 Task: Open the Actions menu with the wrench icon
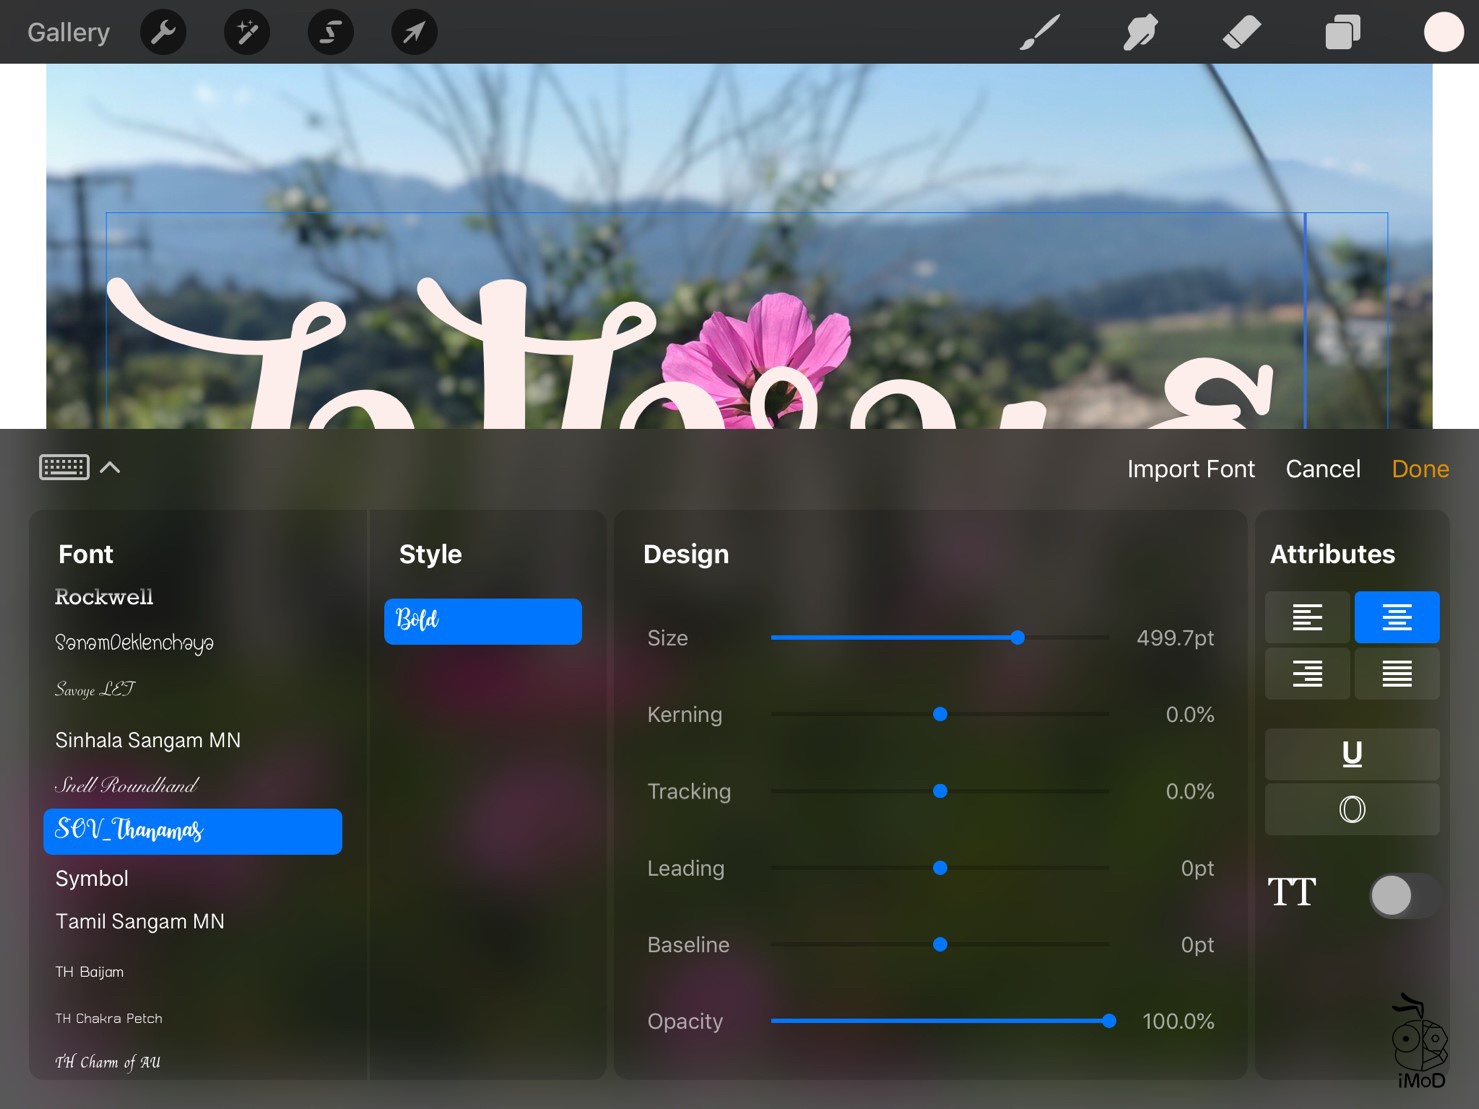click(163, 31)
